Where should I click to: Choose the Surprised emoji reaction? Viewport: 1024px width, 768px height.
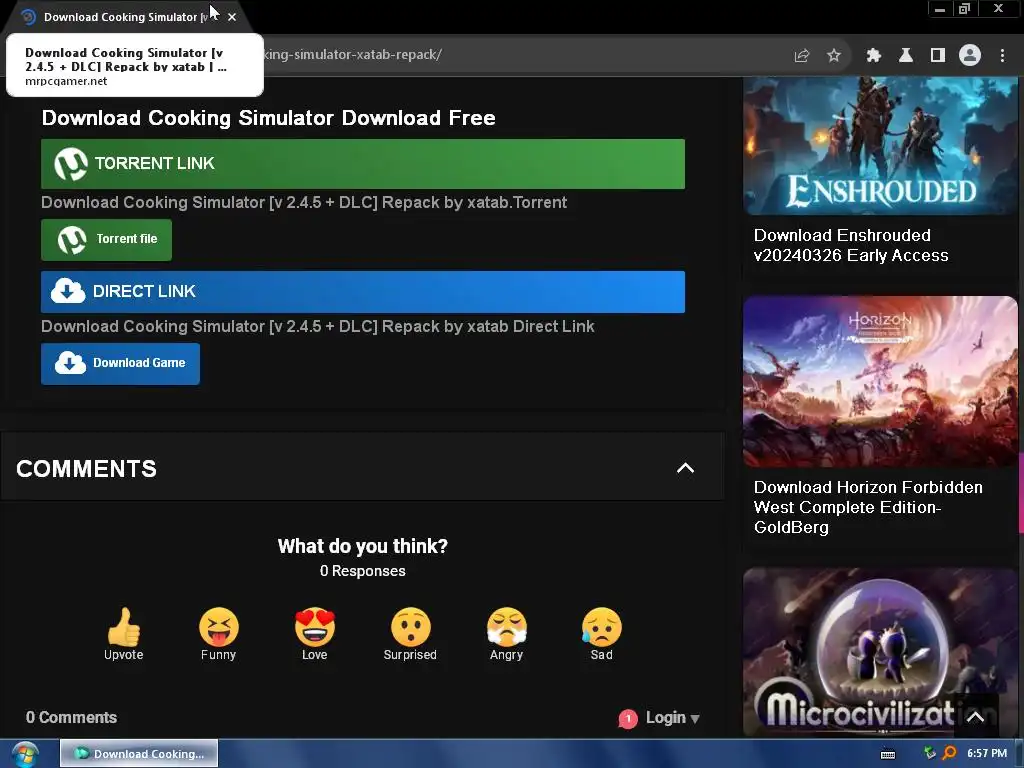pyautogui.click(x=410, y=634)
